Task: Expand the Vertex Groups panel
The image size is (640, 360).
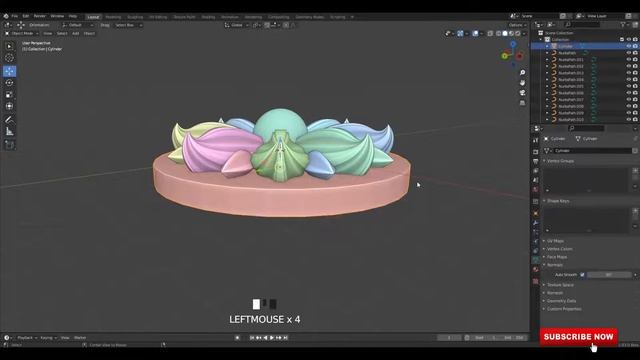Action: click(560, 161)
